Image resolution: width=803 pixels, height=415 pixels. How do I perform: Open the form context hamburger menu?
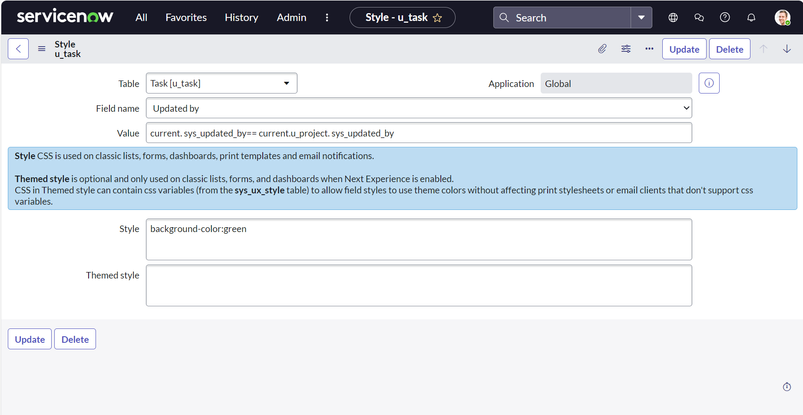point(41,49)
